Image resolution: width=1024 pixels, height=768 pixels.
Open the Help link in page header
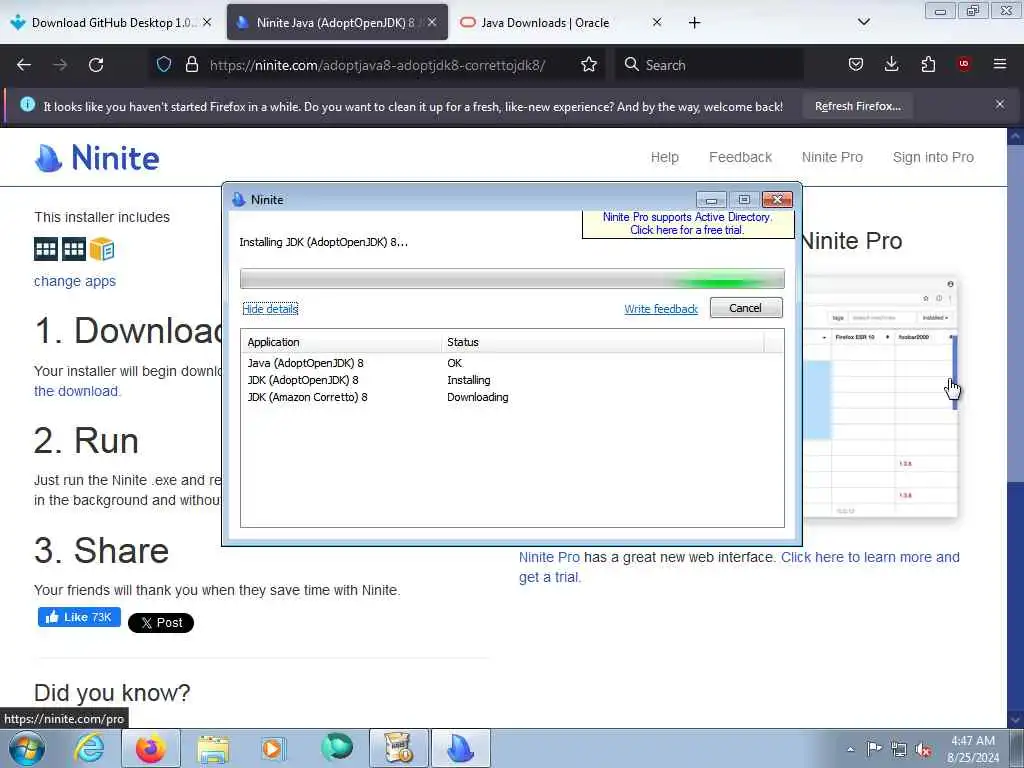tap(664, 157)
